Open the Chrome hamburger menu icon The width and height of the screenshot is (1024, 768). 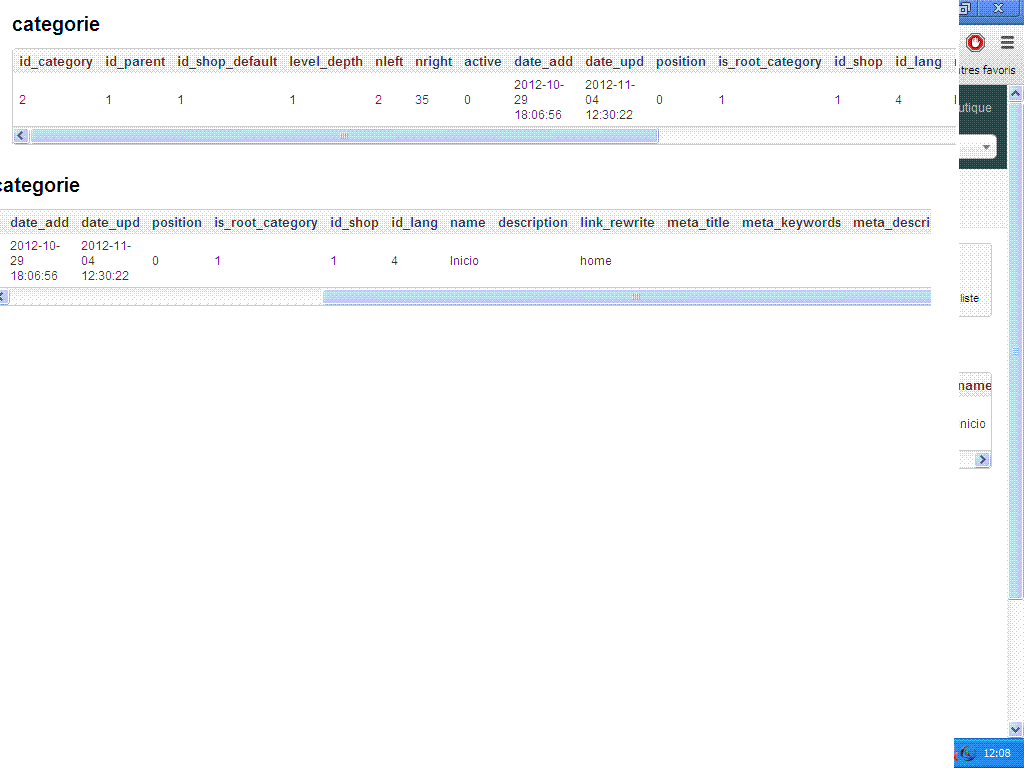pos(1007,43)
